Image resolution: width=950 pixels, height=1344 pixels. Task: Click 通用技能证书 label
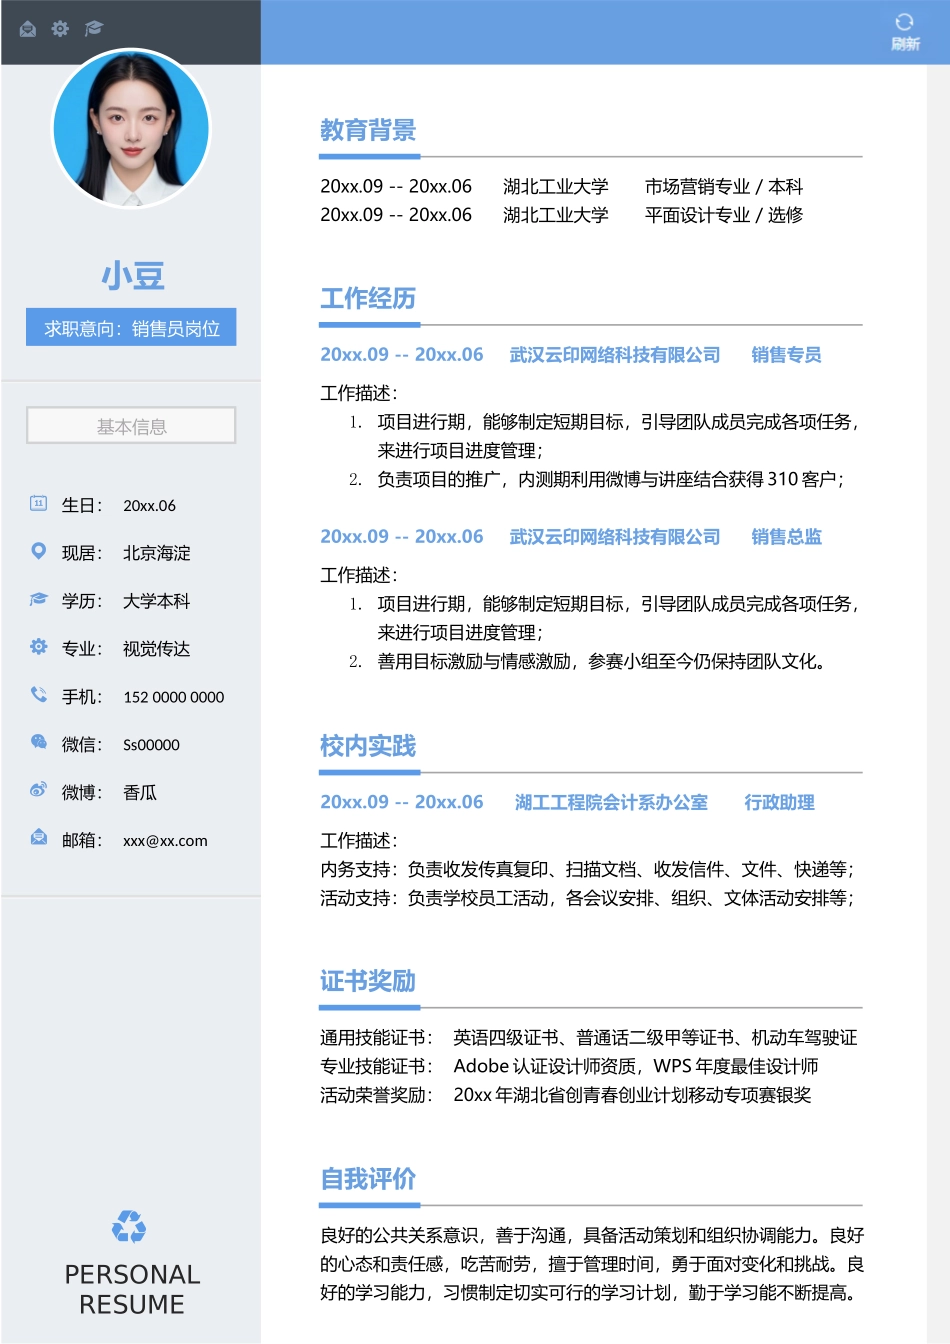point(376,1038)
